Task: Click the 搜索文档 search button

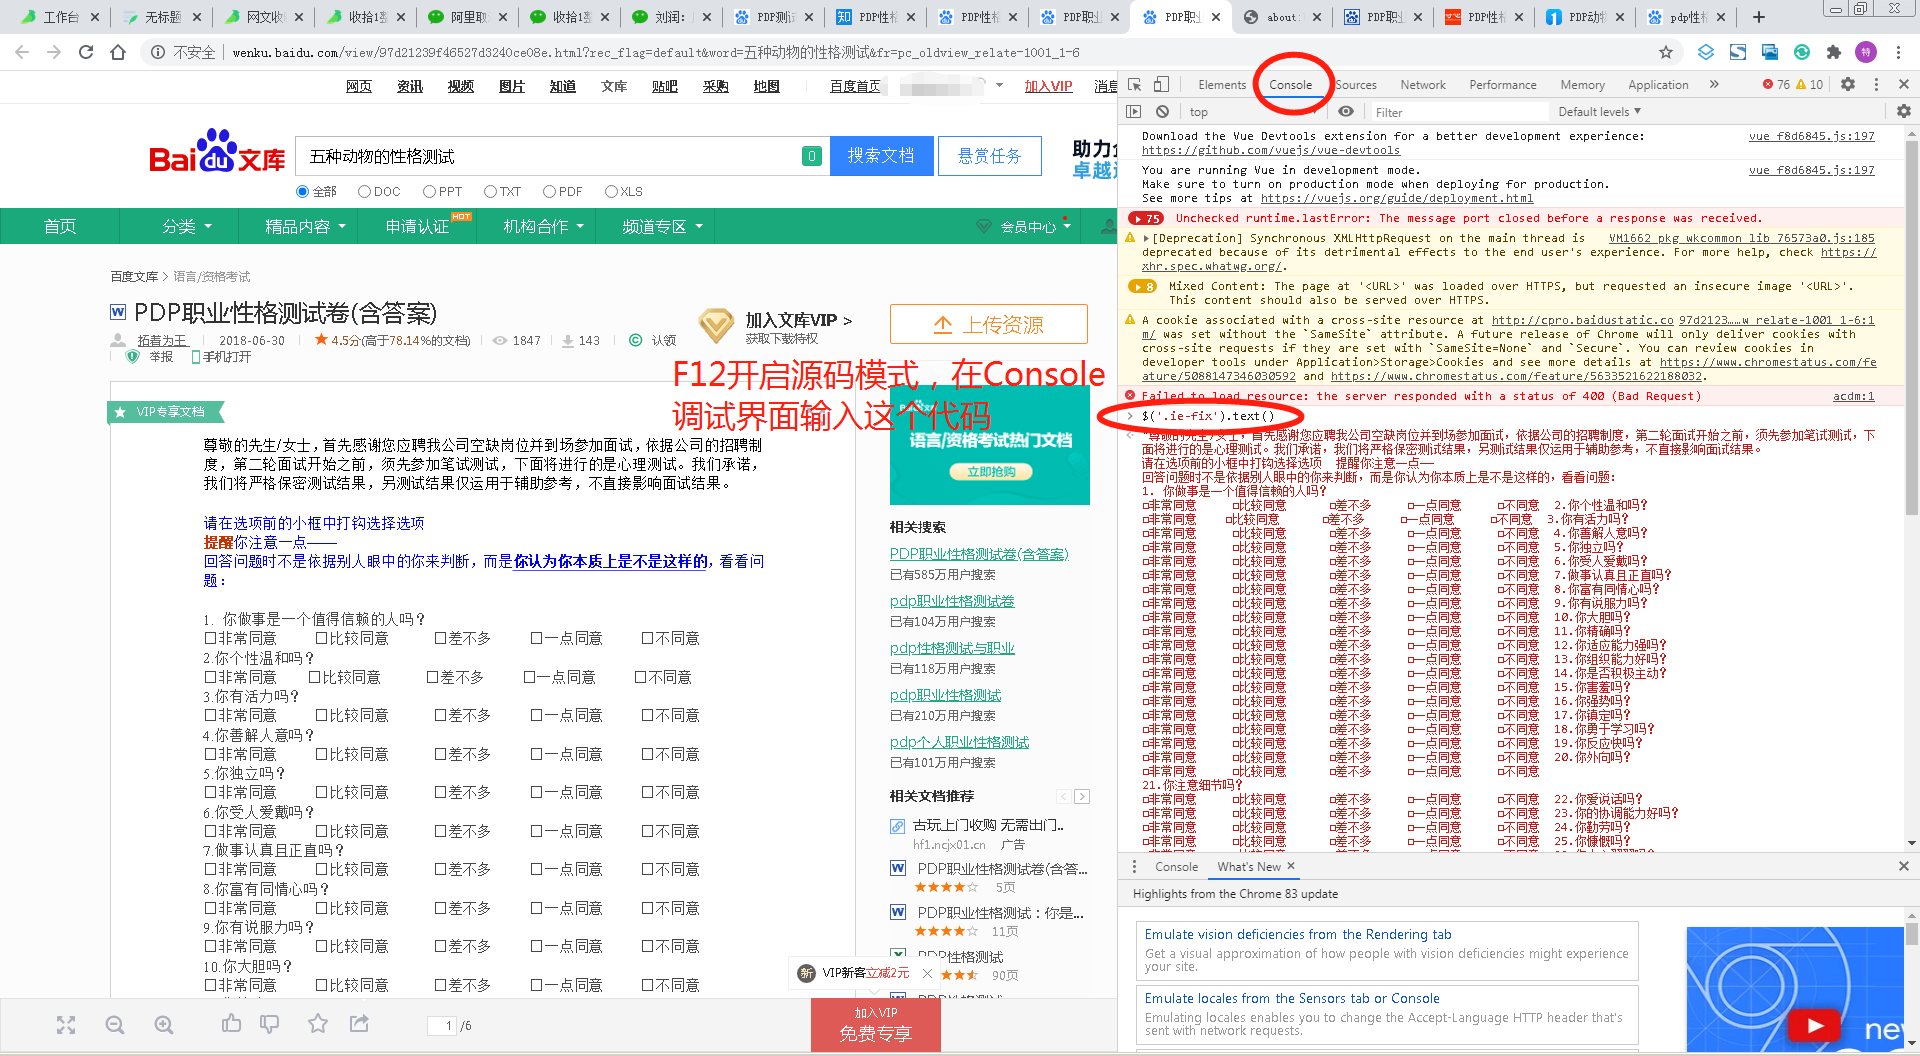Action: 881,156
